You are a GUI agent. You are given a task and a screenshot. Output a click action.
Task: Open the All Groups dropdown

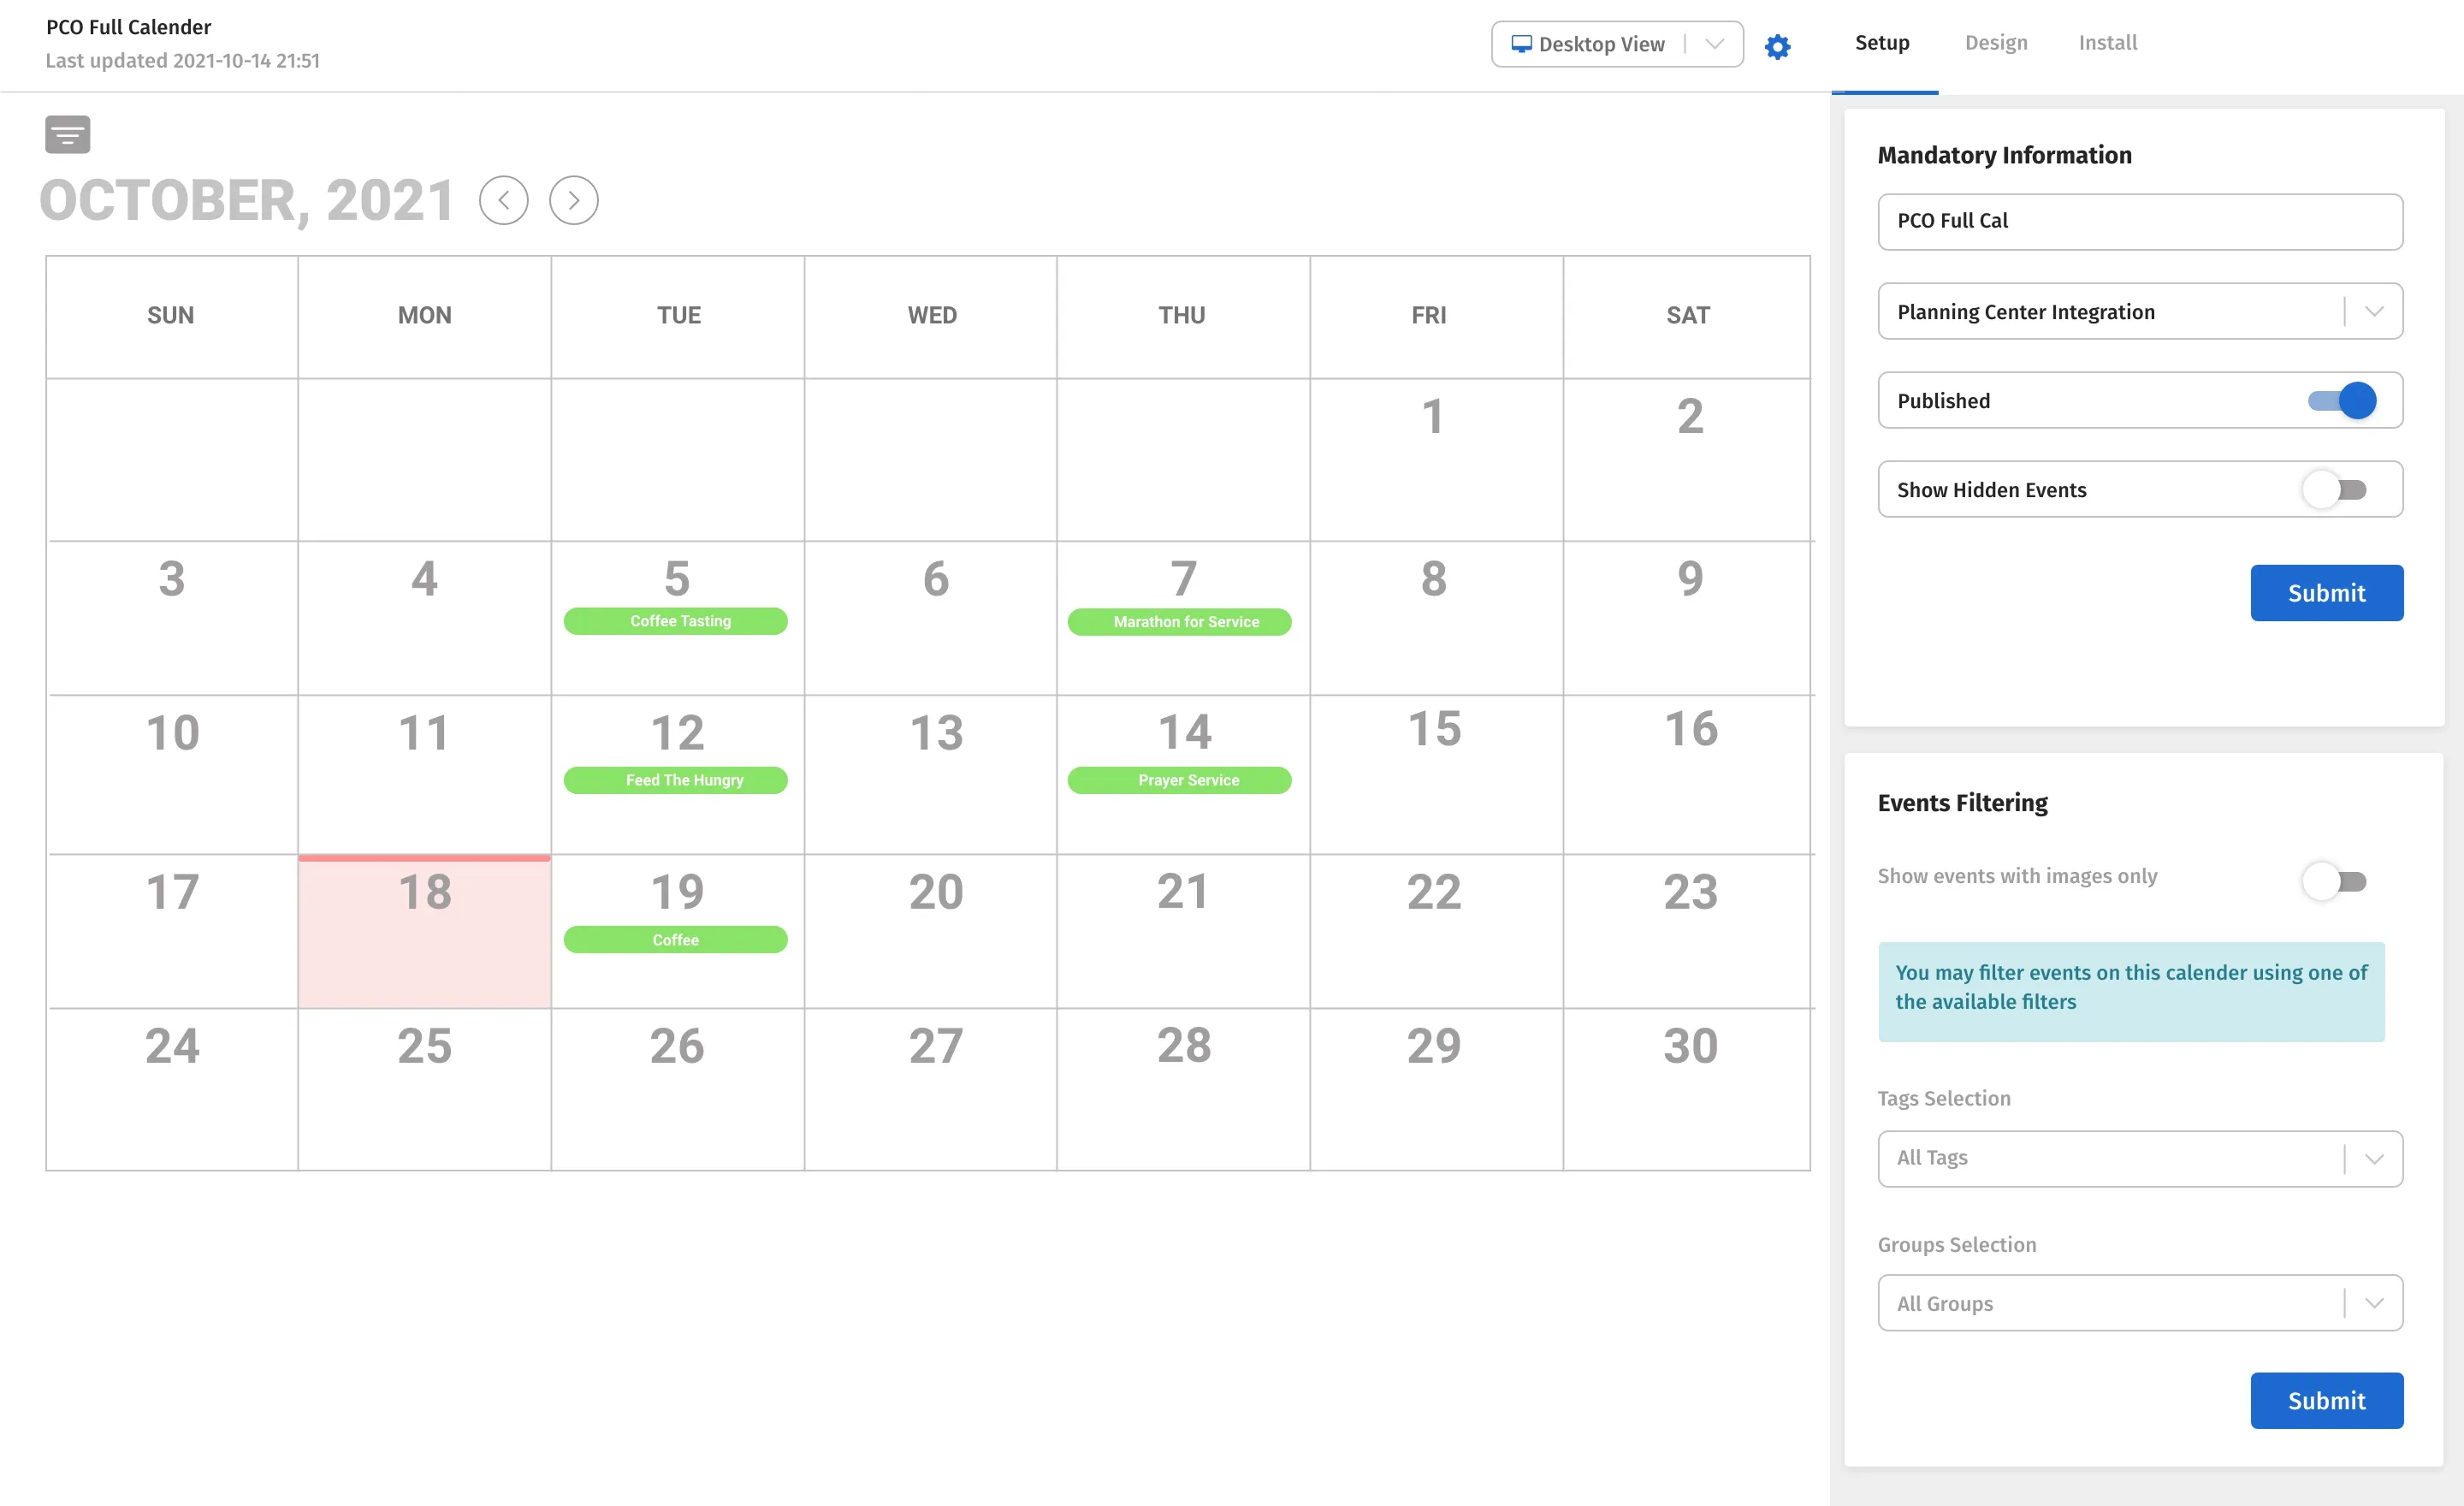[2375, 1302]
